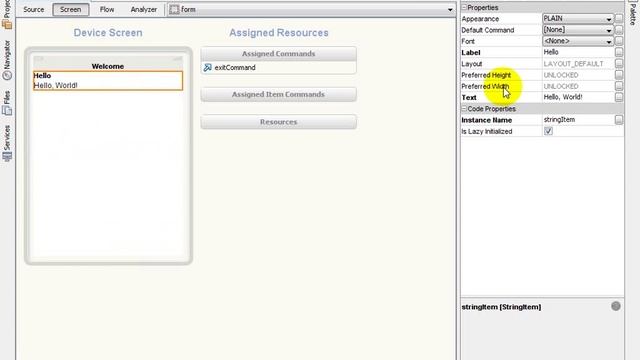Open custom editor for Default Command property
Viewport: 640px width, 360px height.
(619, 30)
